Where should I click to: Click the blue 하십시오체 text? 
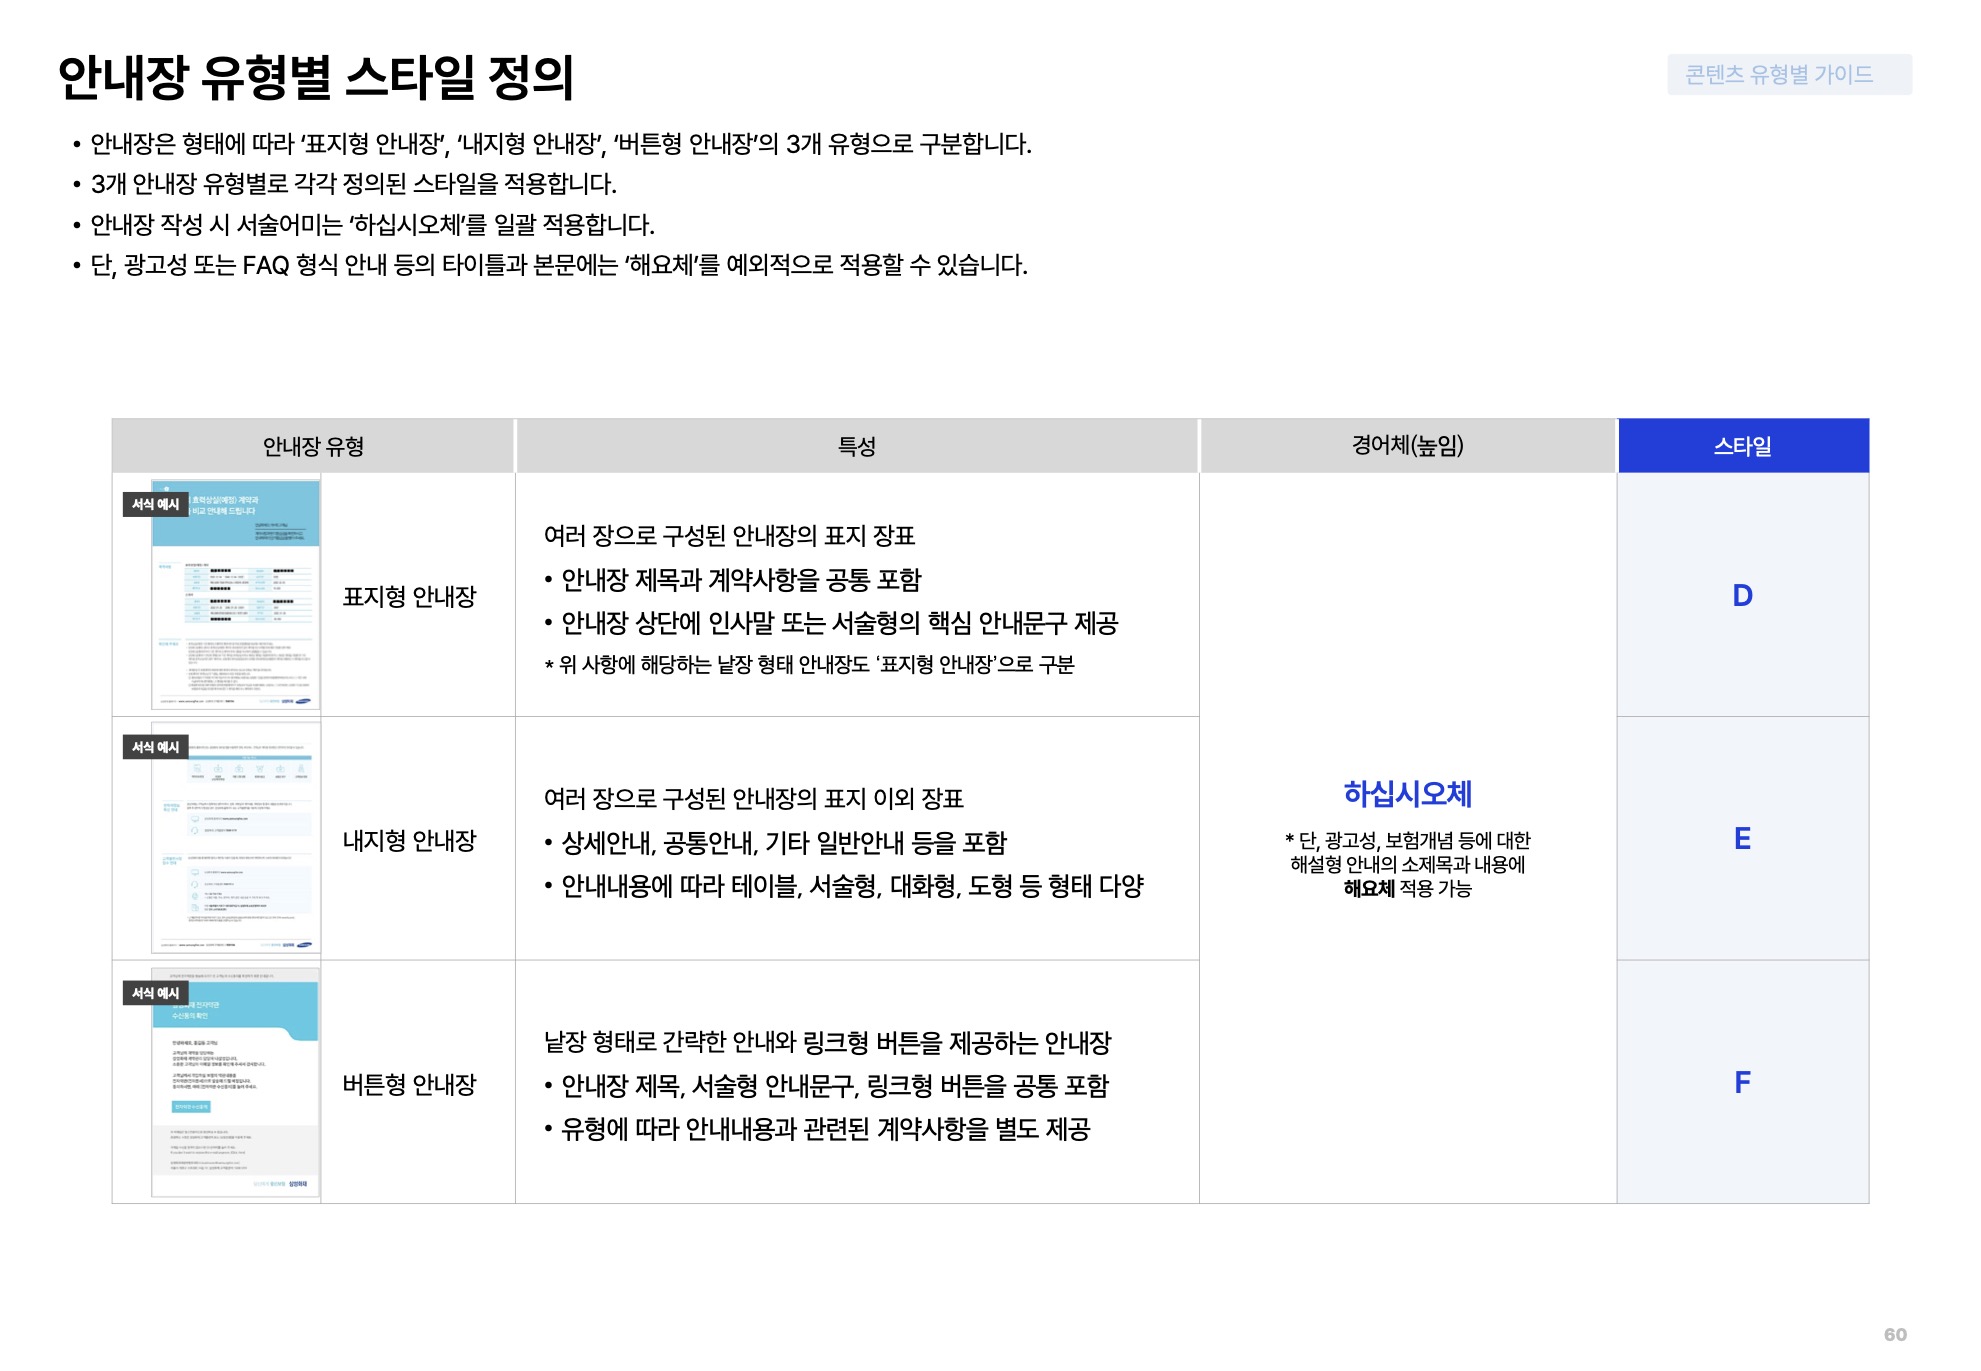[1407, 794]
